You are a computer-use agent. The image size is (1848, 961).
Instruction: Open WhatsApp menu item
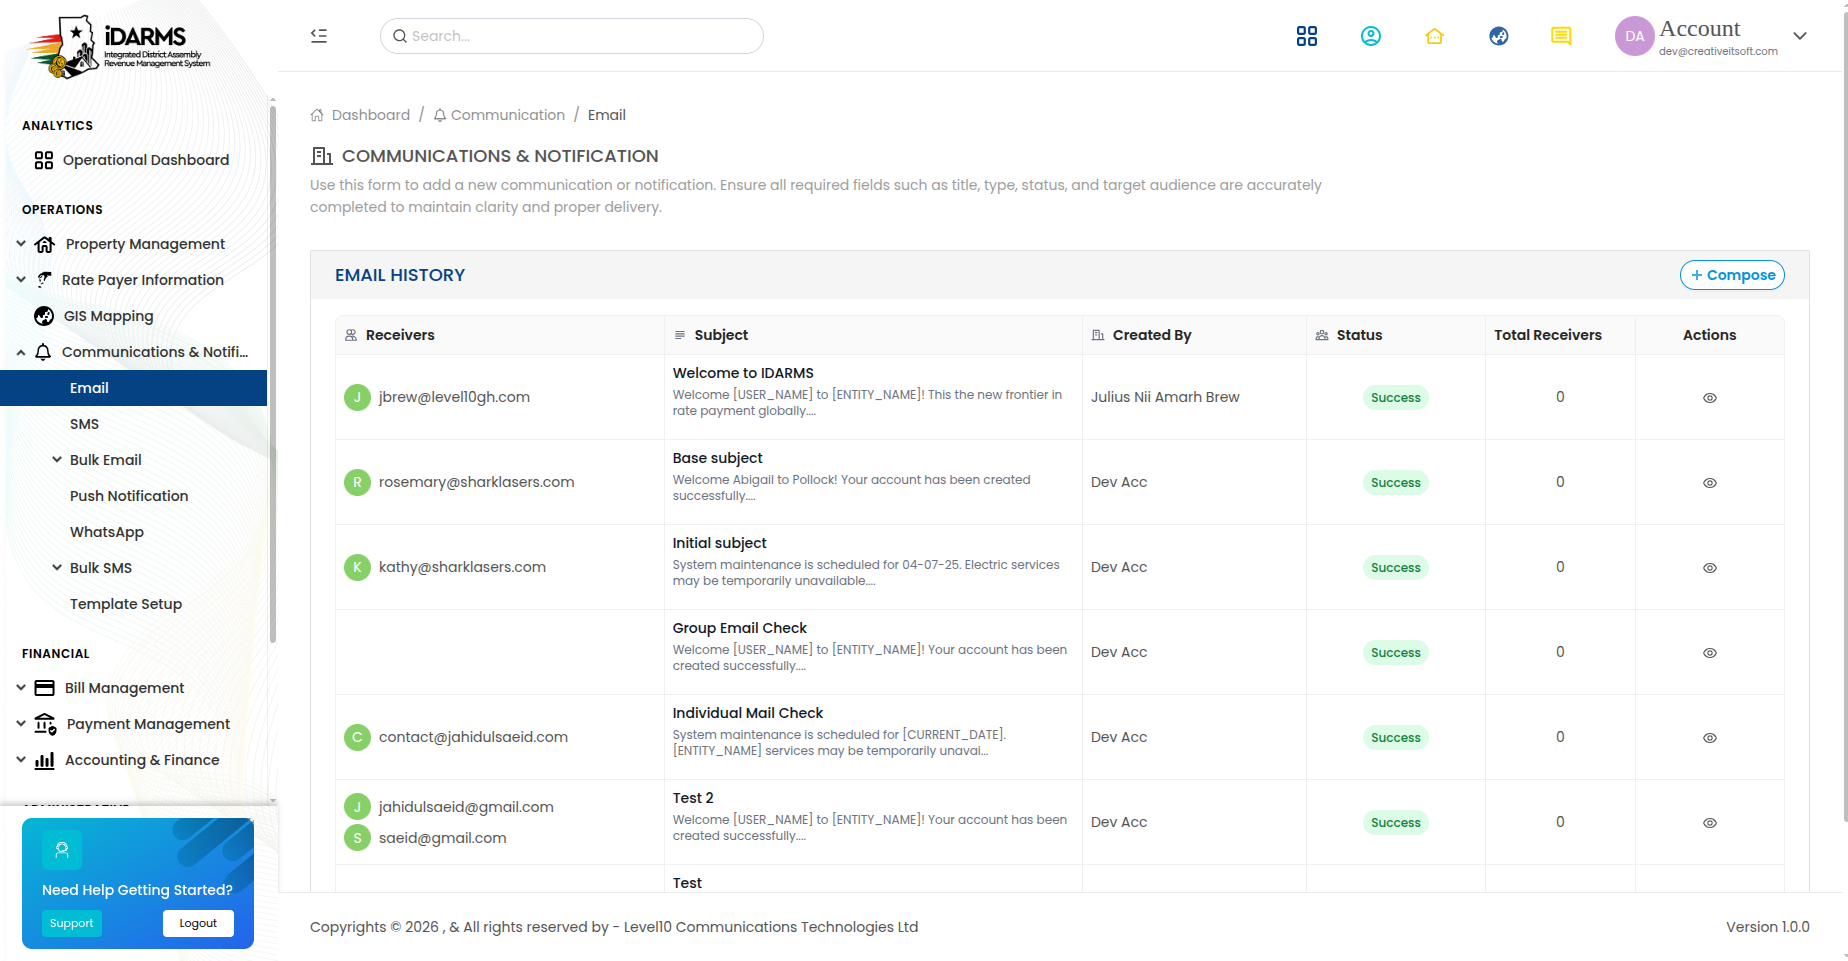pyautogui.click(x=107, y=532)
